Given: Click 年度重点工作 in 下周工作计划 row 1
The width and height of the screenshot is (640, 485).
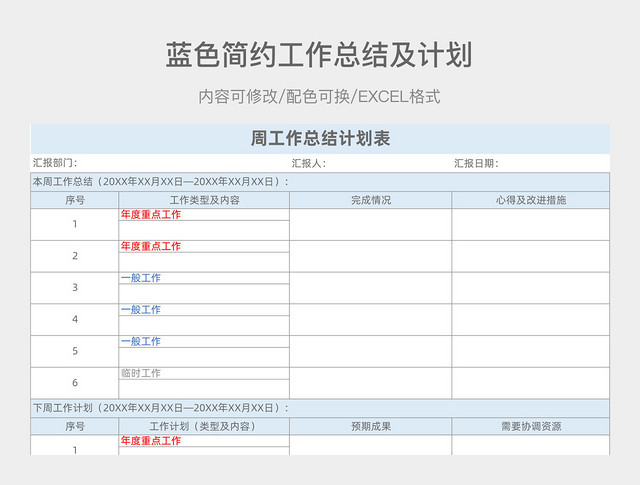Looking at the screenshot, I should click(151, 441).
